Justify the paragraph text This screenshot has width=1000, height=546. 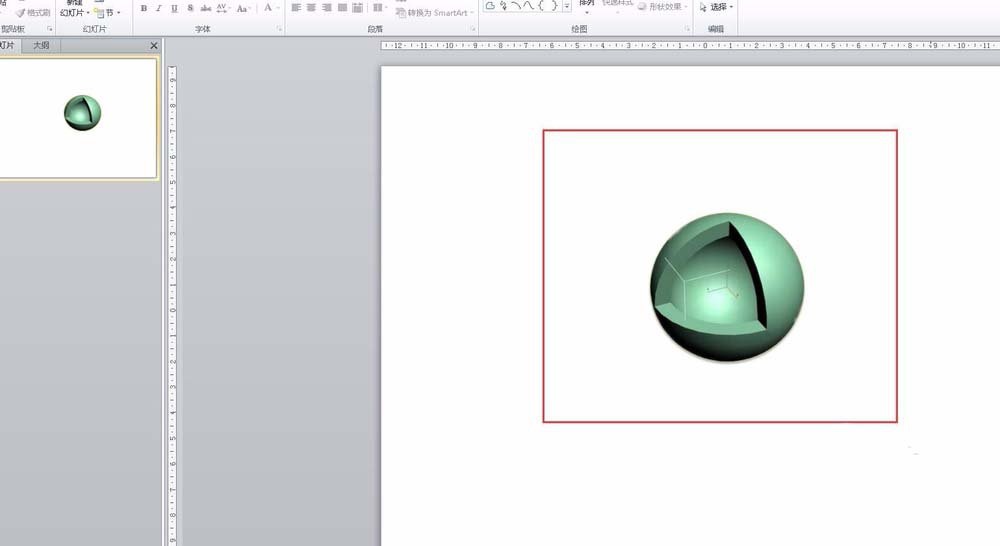tap(343, 8)
